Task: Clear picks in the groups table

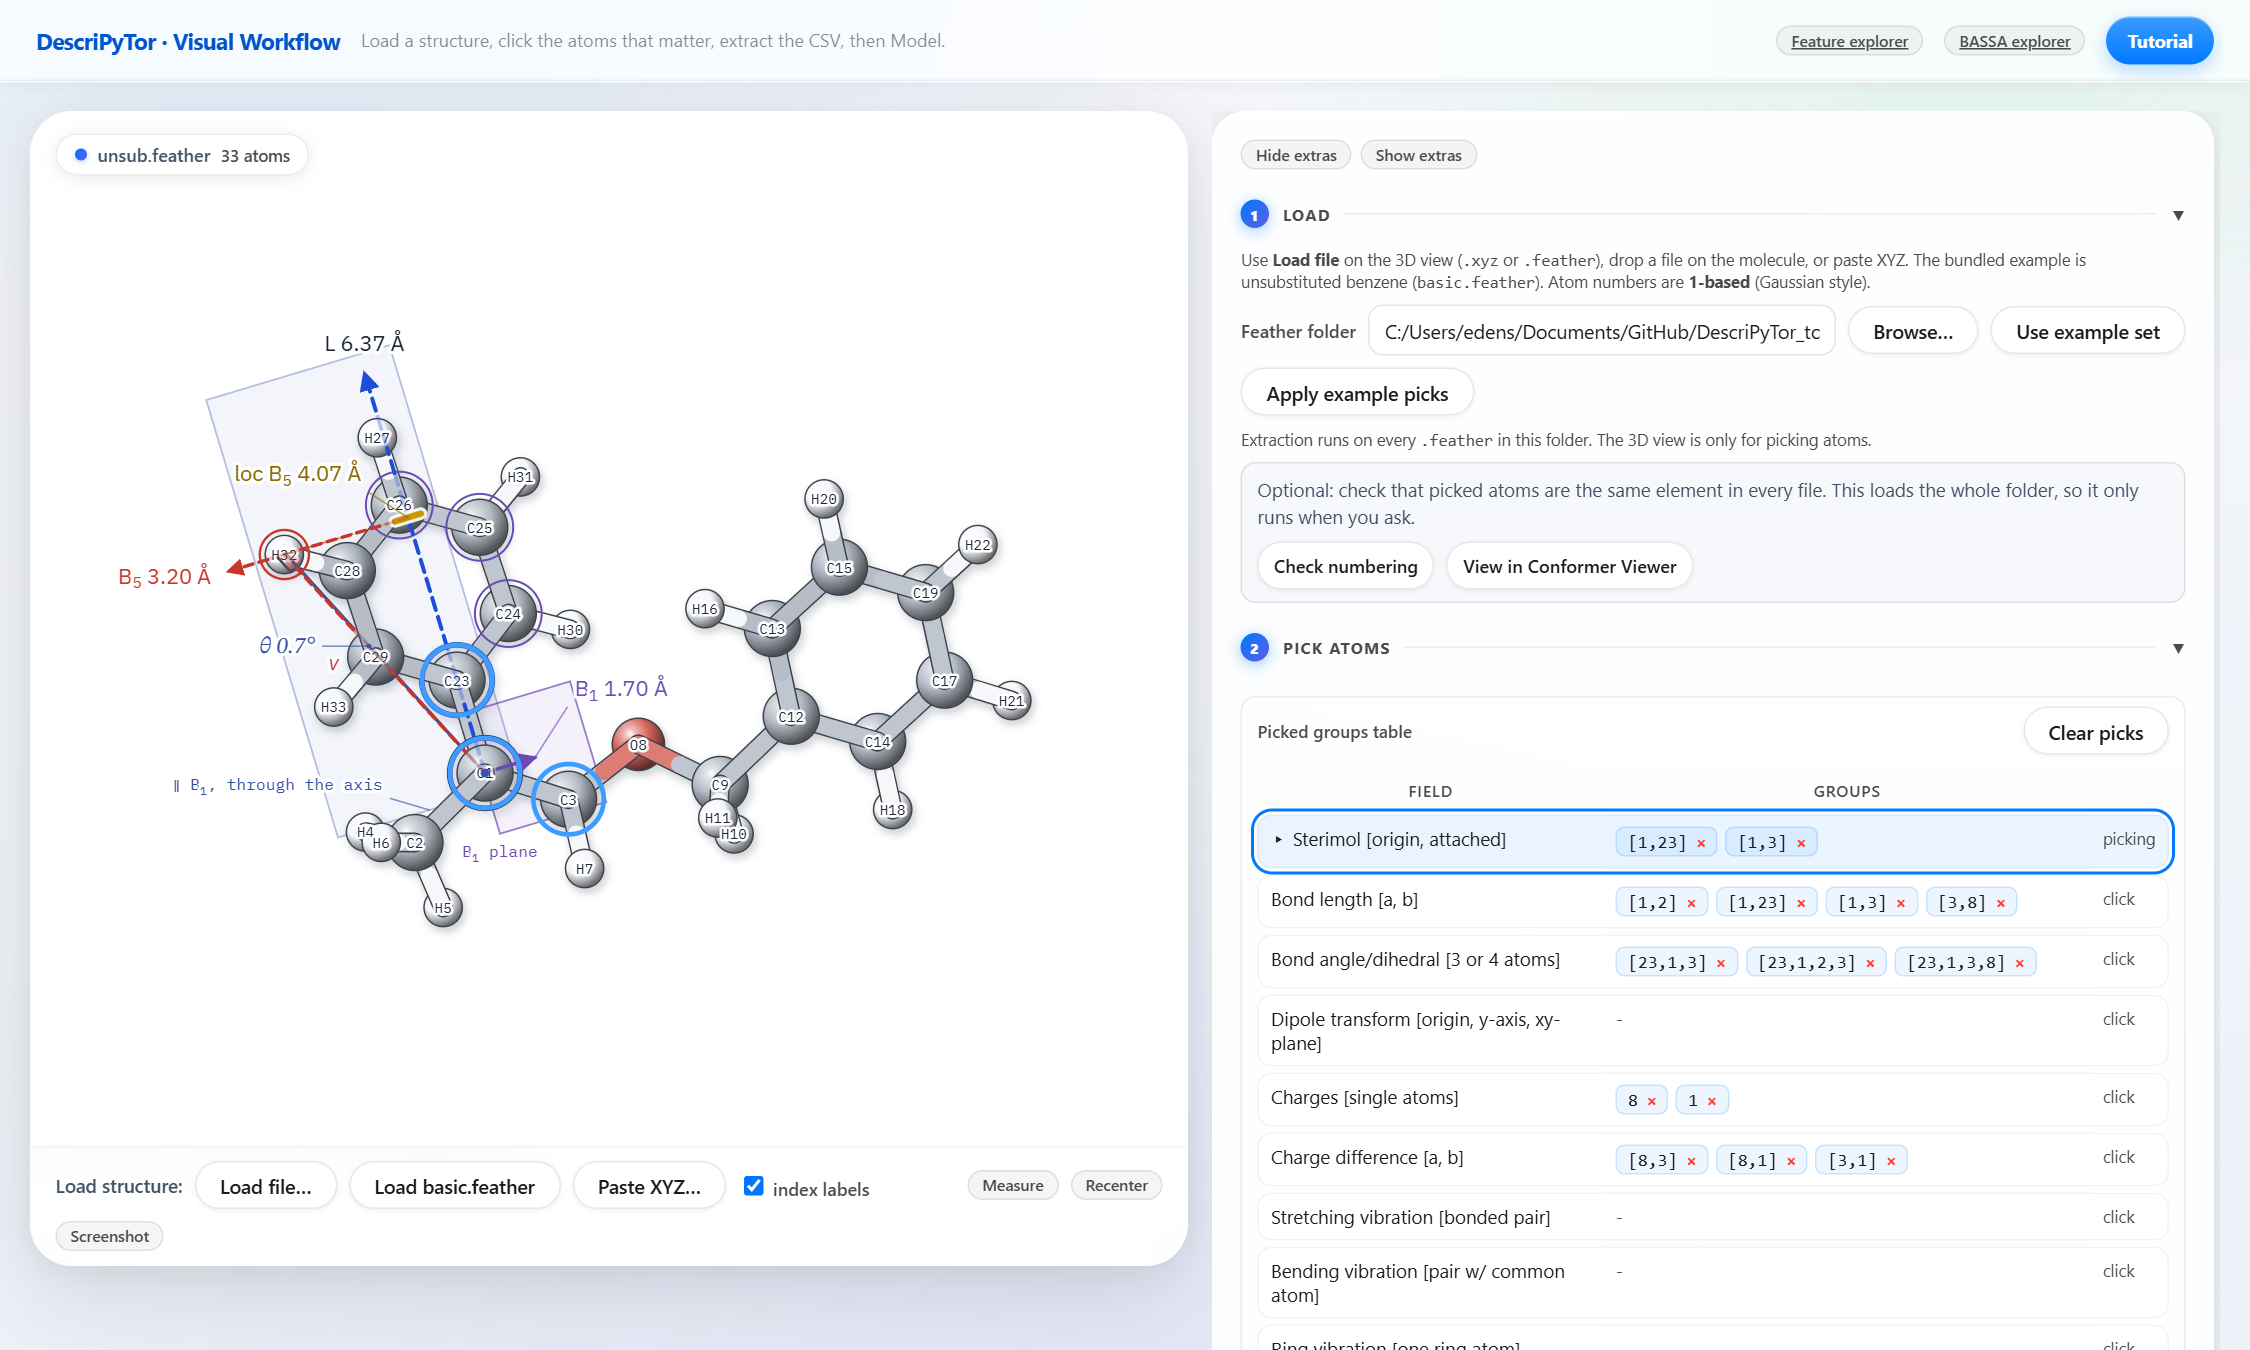Action: coord(2095,733)
